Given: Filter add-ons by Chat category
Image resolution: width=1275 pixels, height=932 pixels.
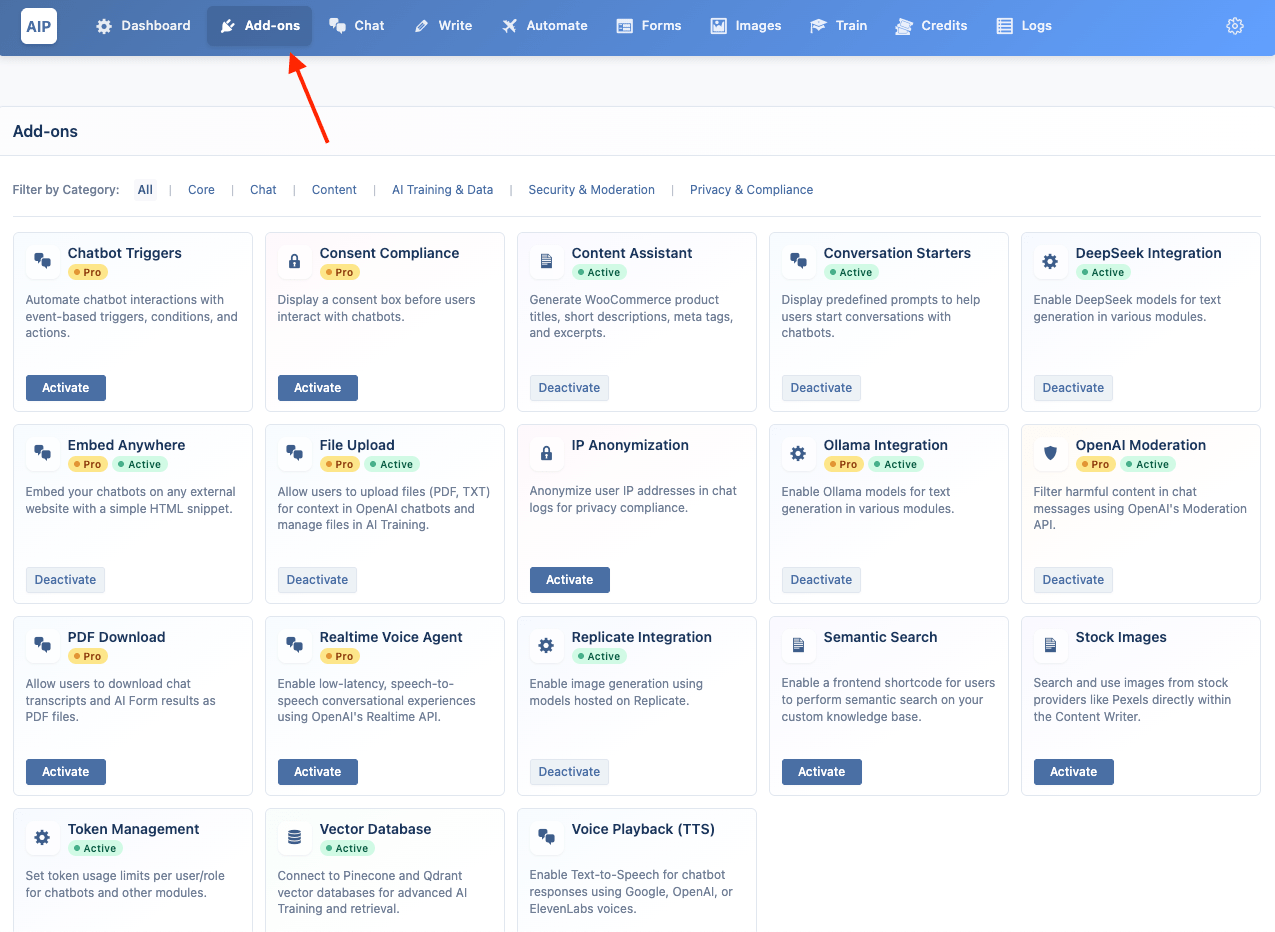Looking at the screenshot, I should 263,190.
